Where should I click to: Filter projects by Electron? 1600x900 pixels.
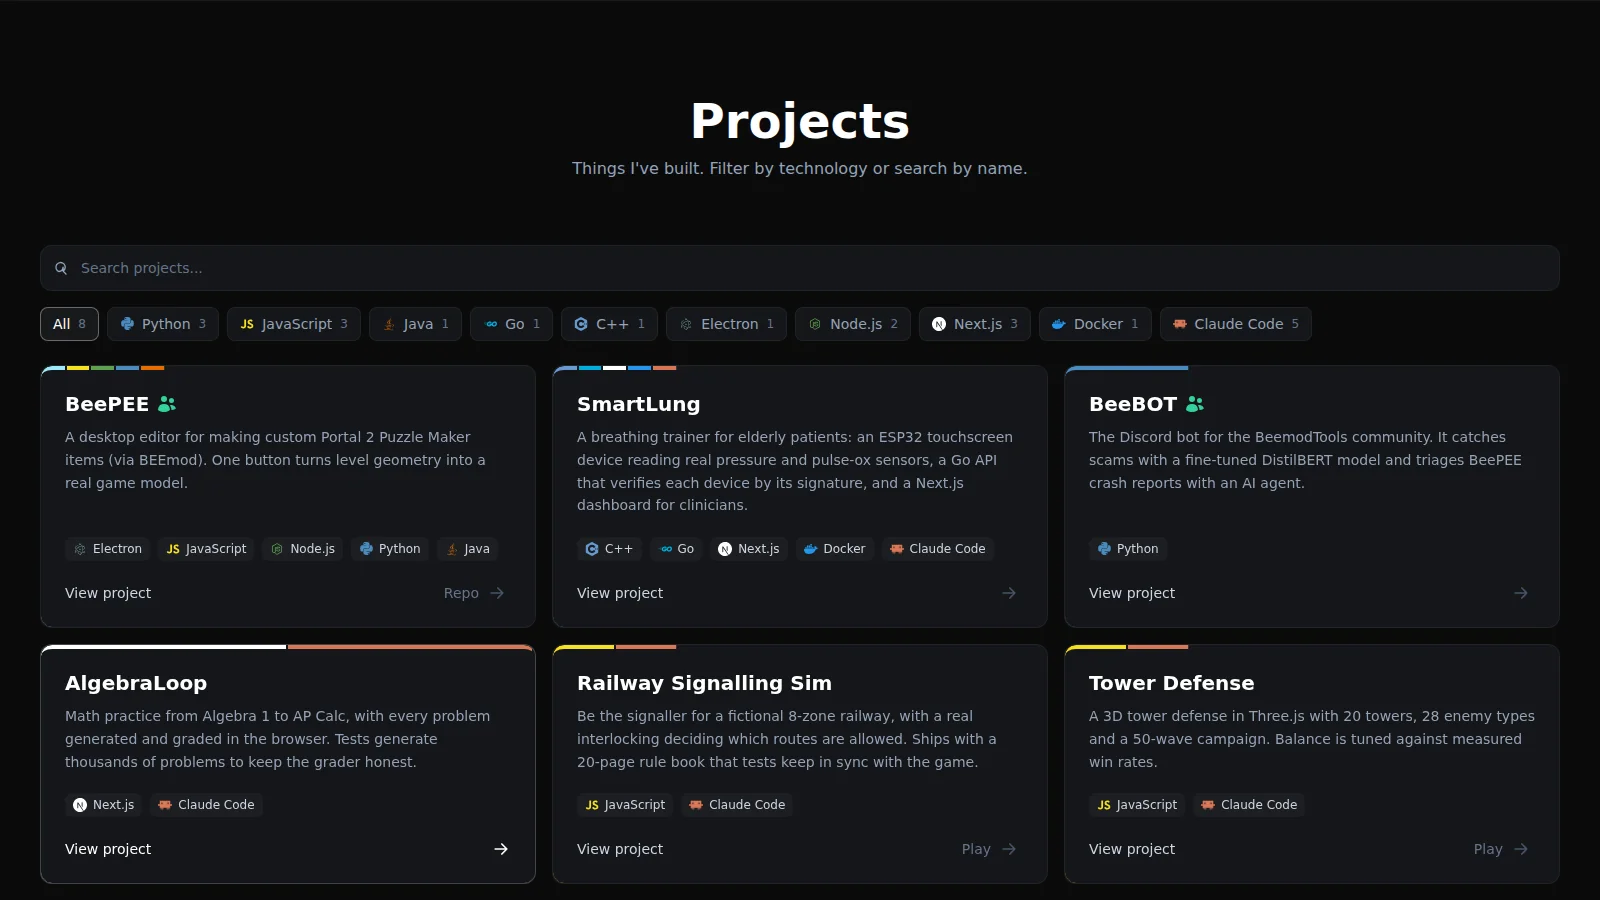(727, 324)
